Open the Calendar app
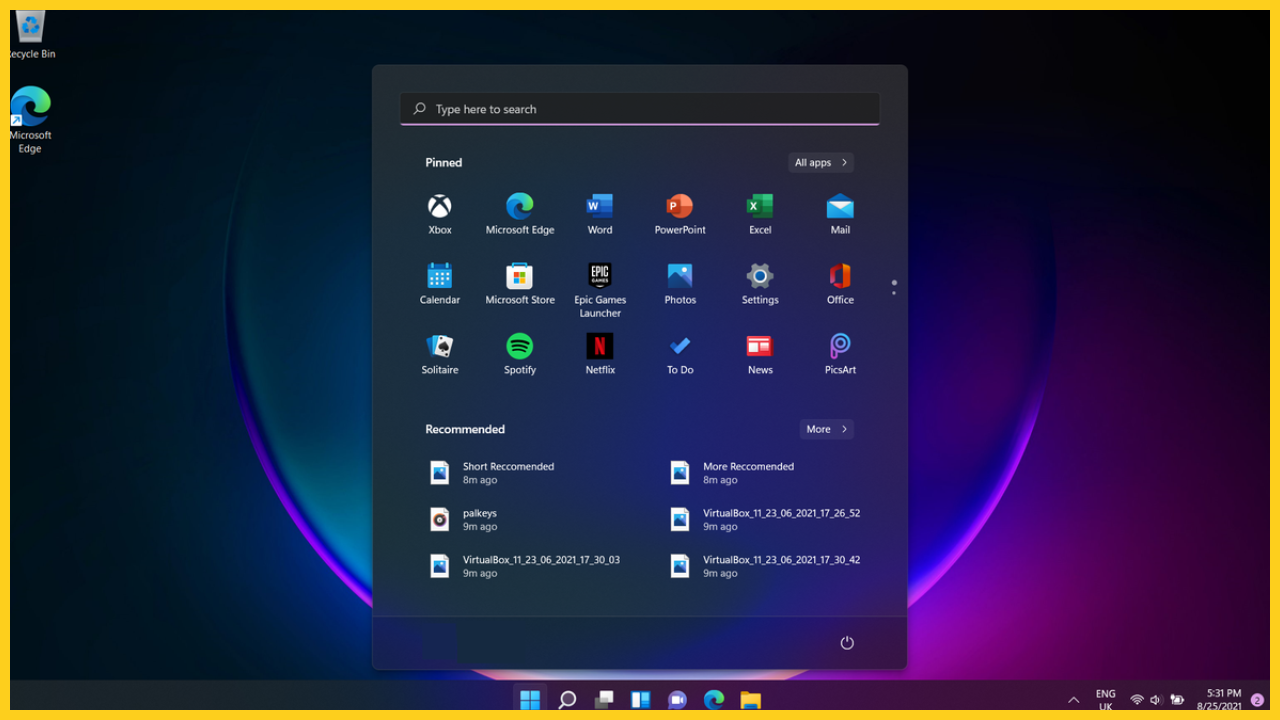Image resolution: width=1280 pixels, height=720 pixels. (x=440, y=285)
